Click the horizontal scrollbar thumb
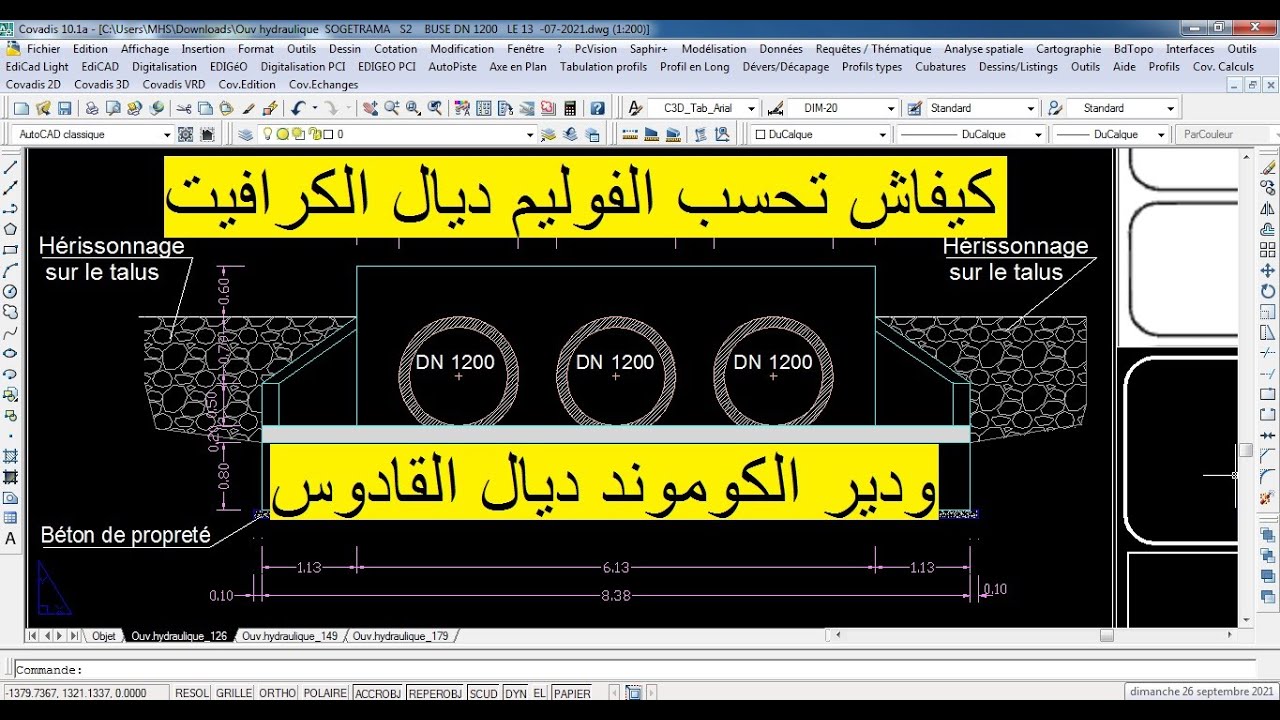The width and height of the screenshot is (1280, 720). point(1106,636)
